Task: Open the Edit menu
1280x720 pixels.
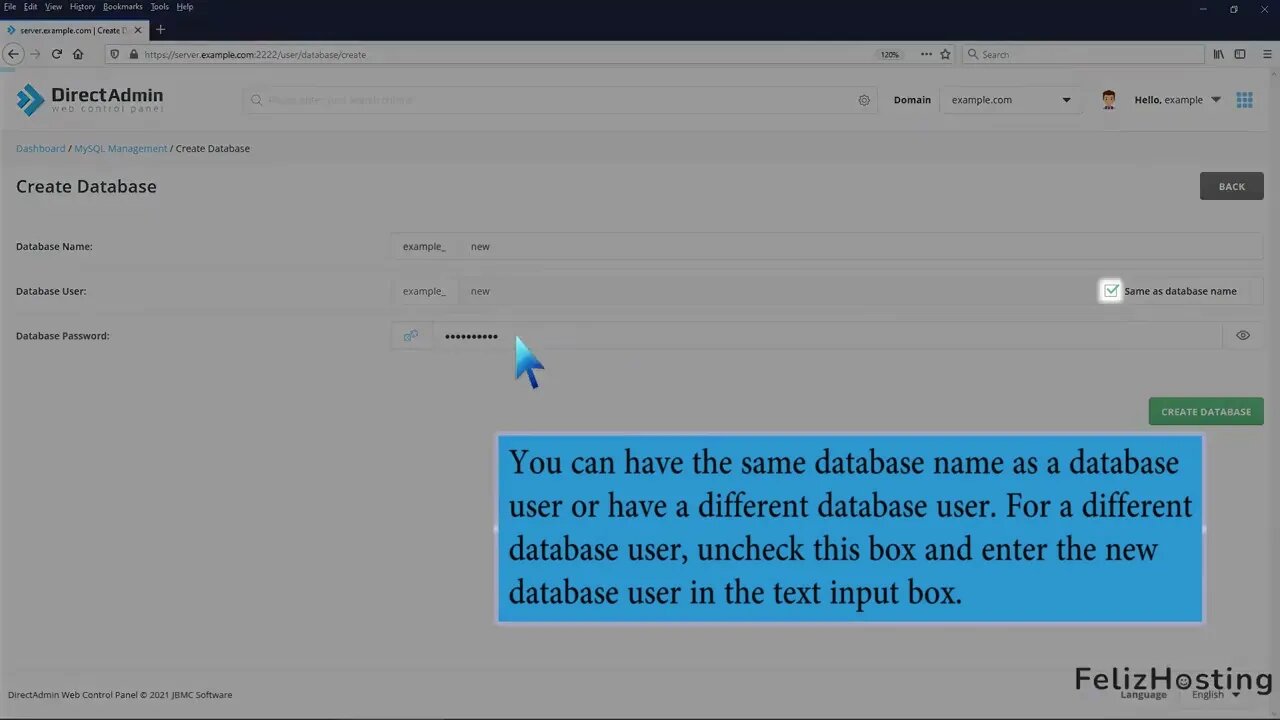Action: 31,7
